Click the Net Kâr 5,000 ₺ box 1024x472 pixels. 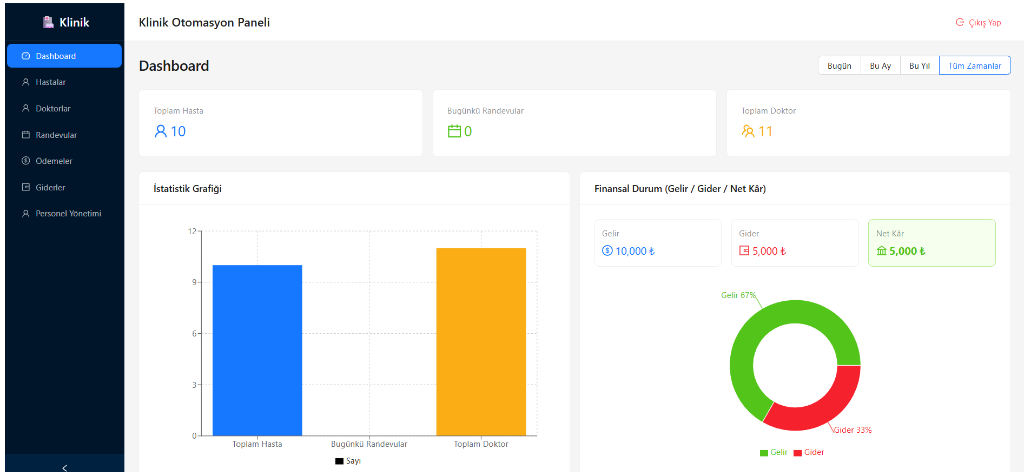(932, 243)
